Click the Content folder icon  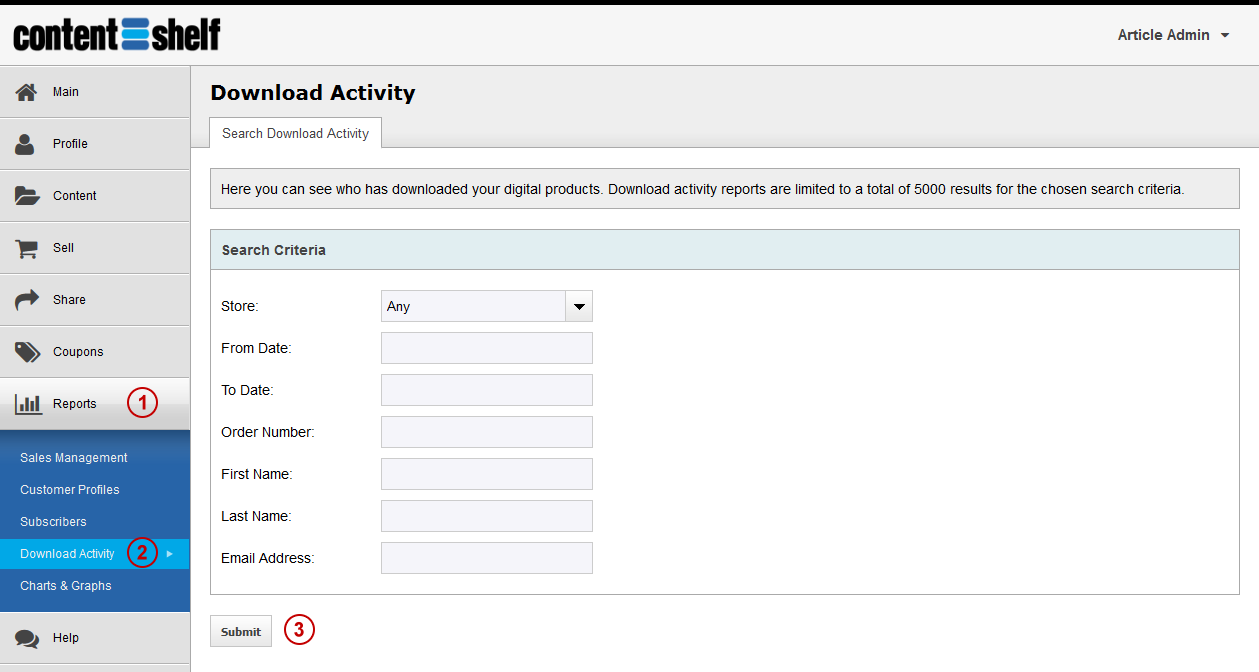point(27,196)
